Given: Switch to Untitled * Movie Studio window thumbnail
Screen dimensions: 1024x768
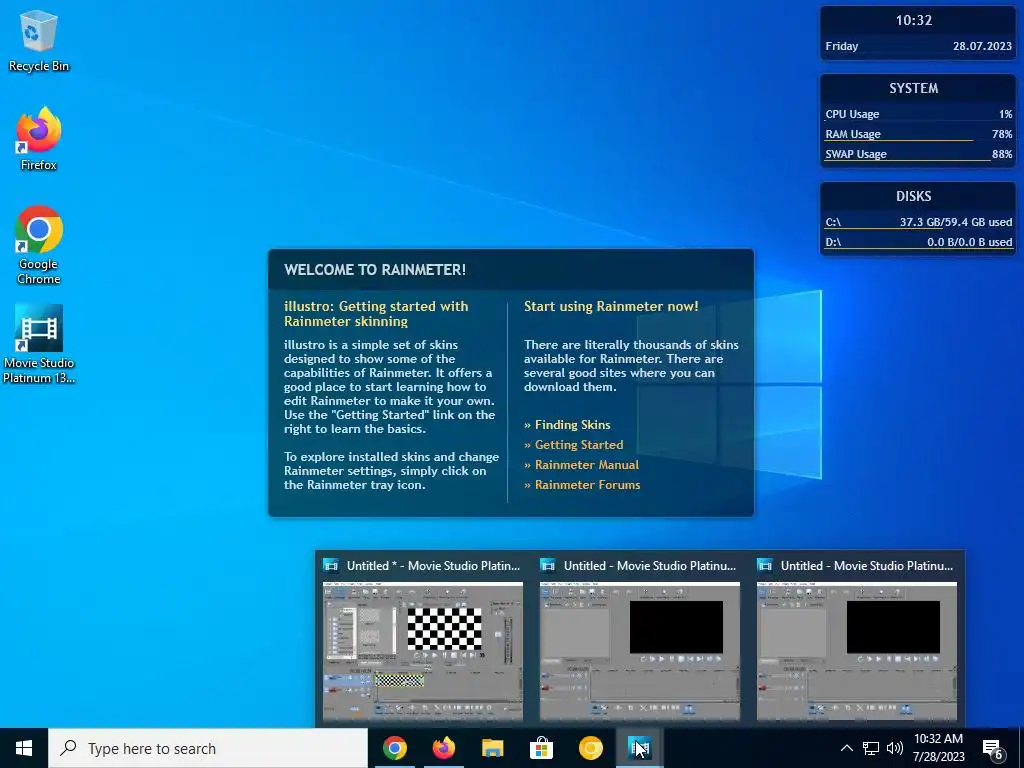Looking at the screenshot, I should (423, 651).
